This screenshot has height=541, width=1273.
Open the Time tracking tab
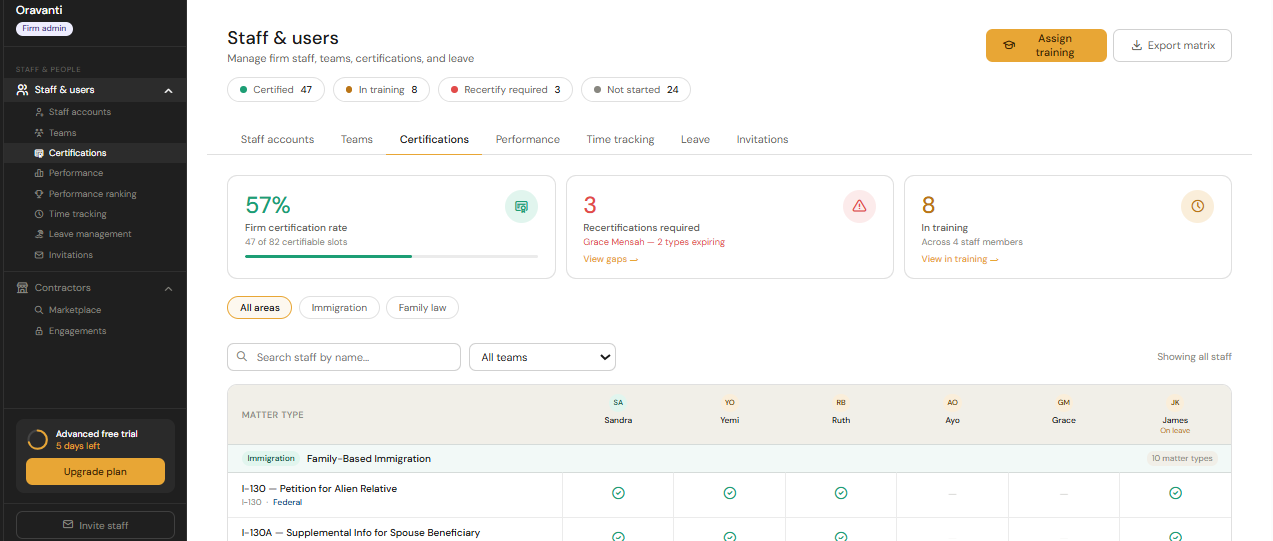coord(620,139)
